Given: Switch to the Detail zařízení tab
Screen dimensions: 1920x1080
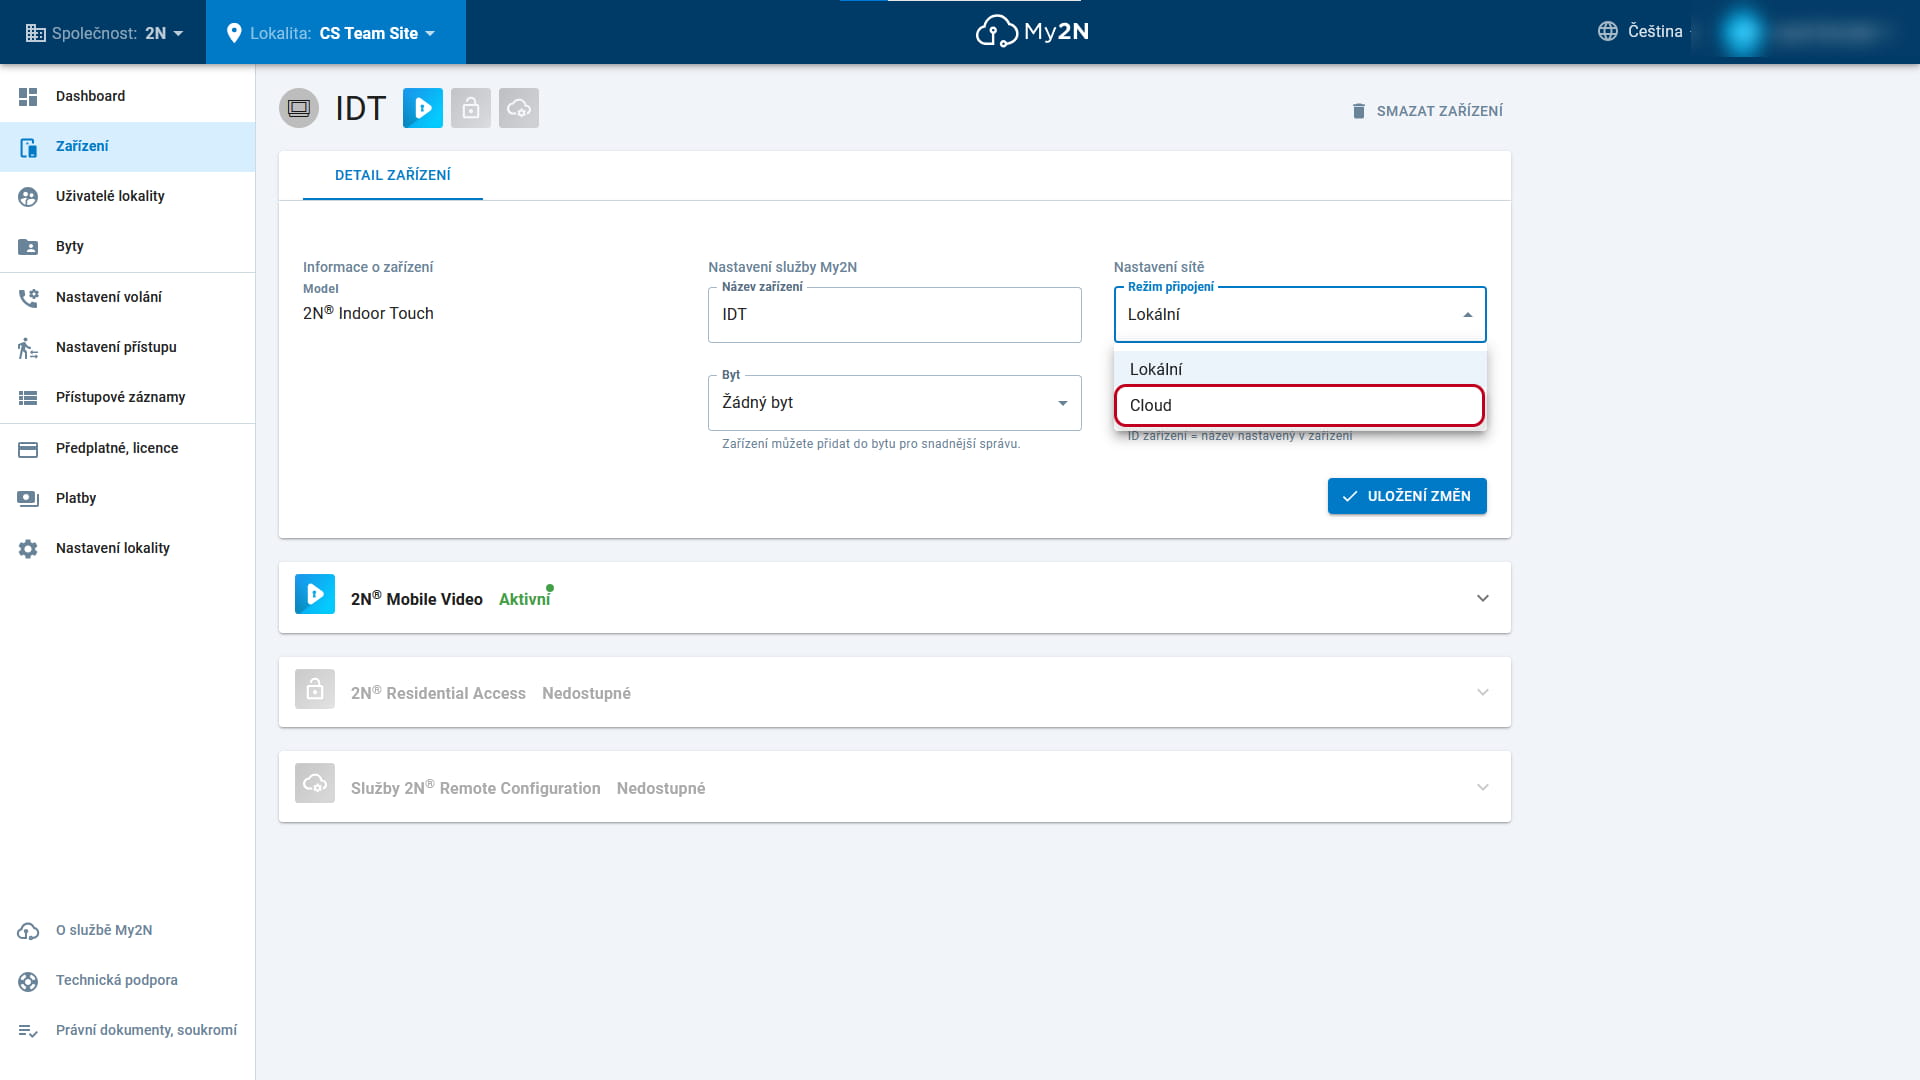Looking at the screenshot, I should 393,176.
